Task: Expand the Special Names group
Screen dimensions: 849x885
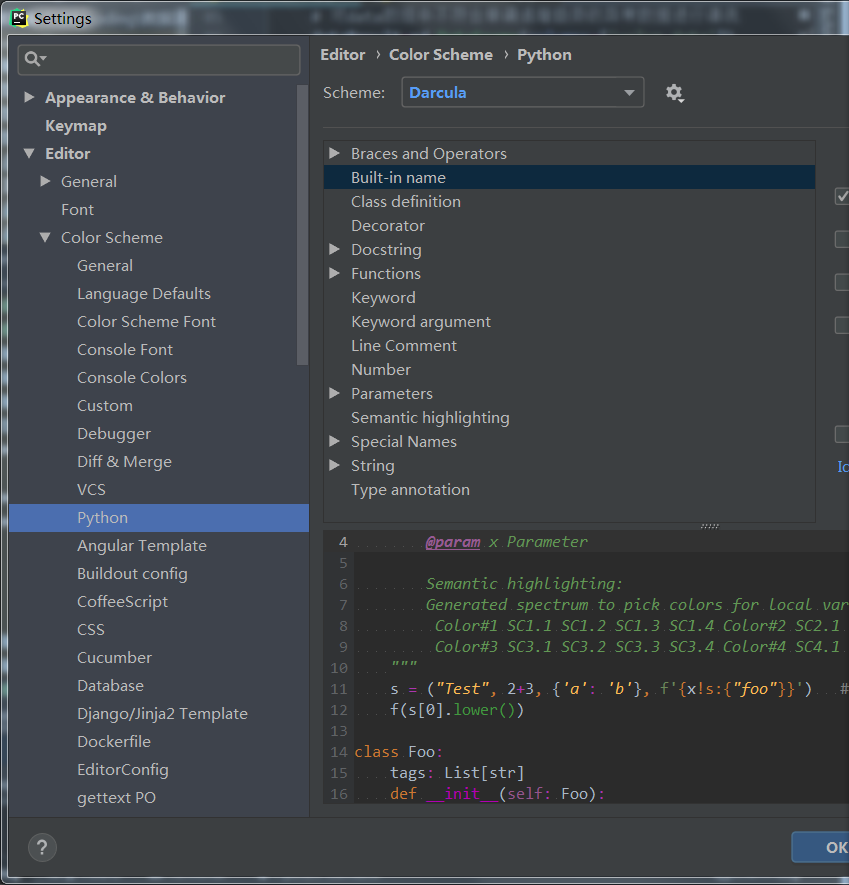Action: (x=334, y=441)
